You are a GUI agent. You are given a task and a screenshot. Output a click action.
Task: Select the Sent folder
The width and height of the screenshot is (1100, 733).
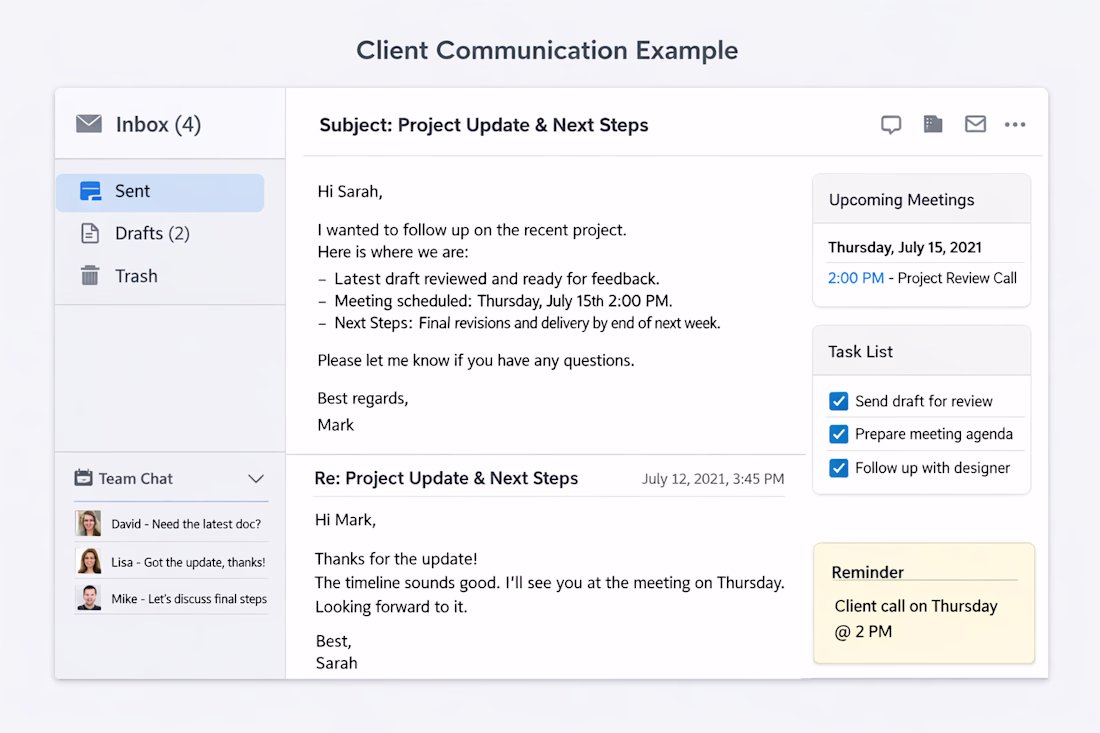tap(160, 192)
